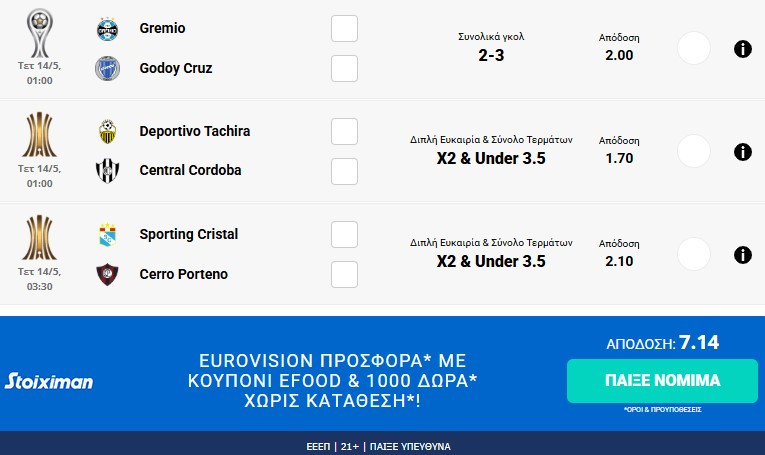Click the Stoiximan logo

49,381
